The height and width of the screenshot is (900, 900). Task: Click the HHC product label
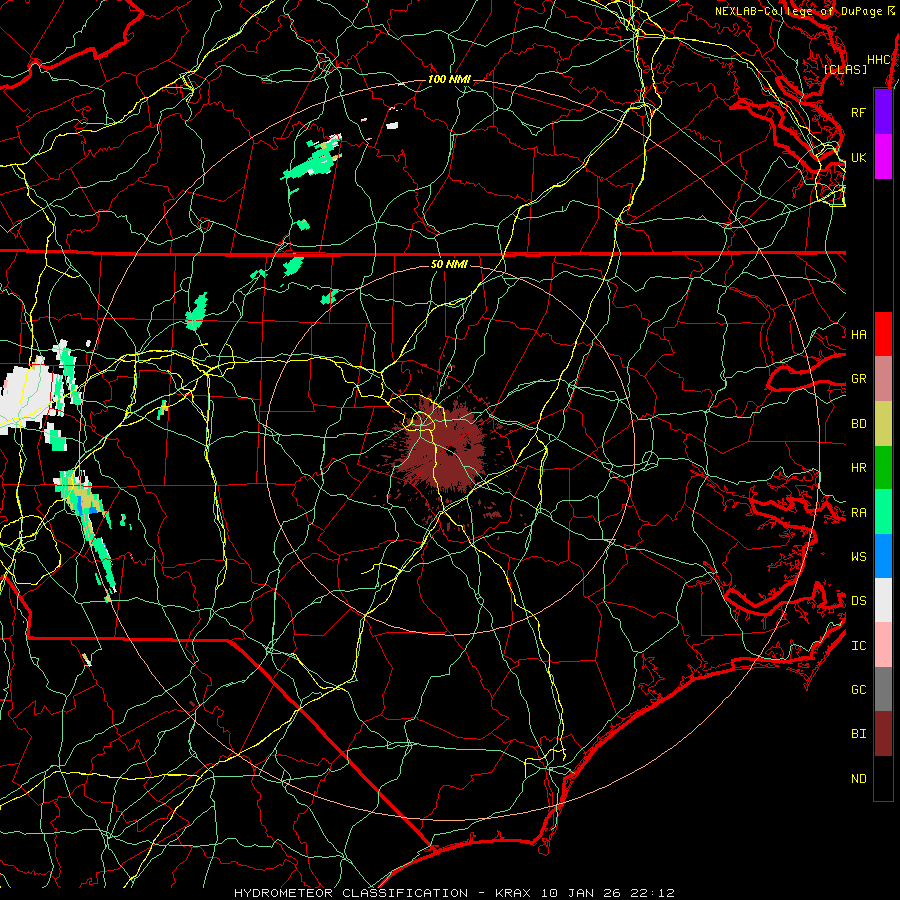(879, 60)
